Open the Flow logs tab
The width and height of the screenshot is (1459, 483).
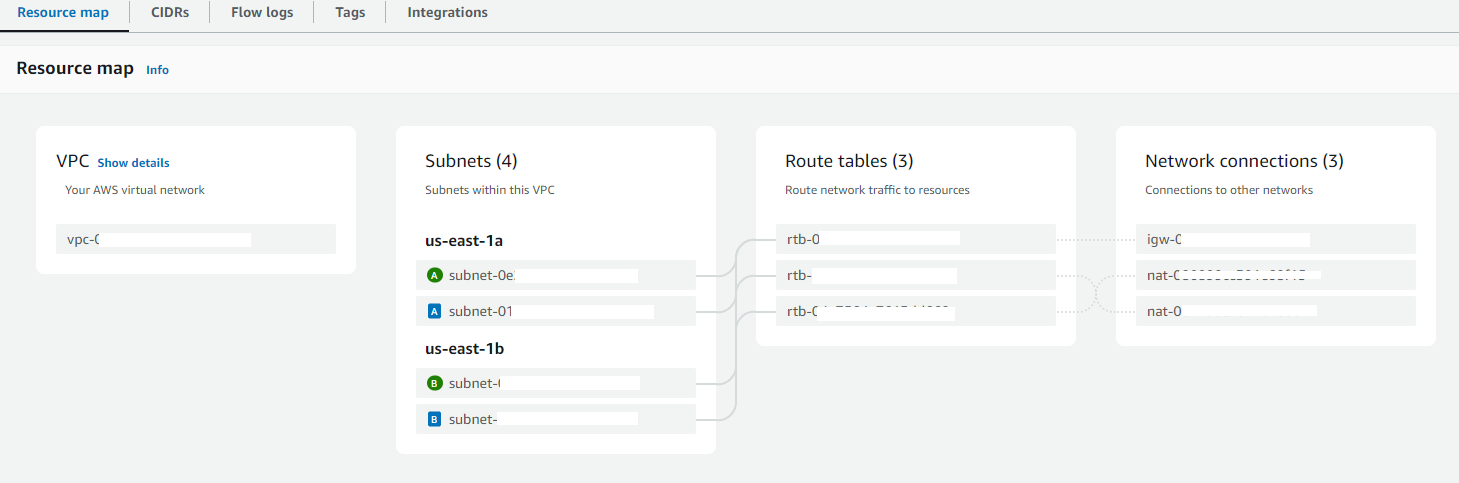coord(262,13)
